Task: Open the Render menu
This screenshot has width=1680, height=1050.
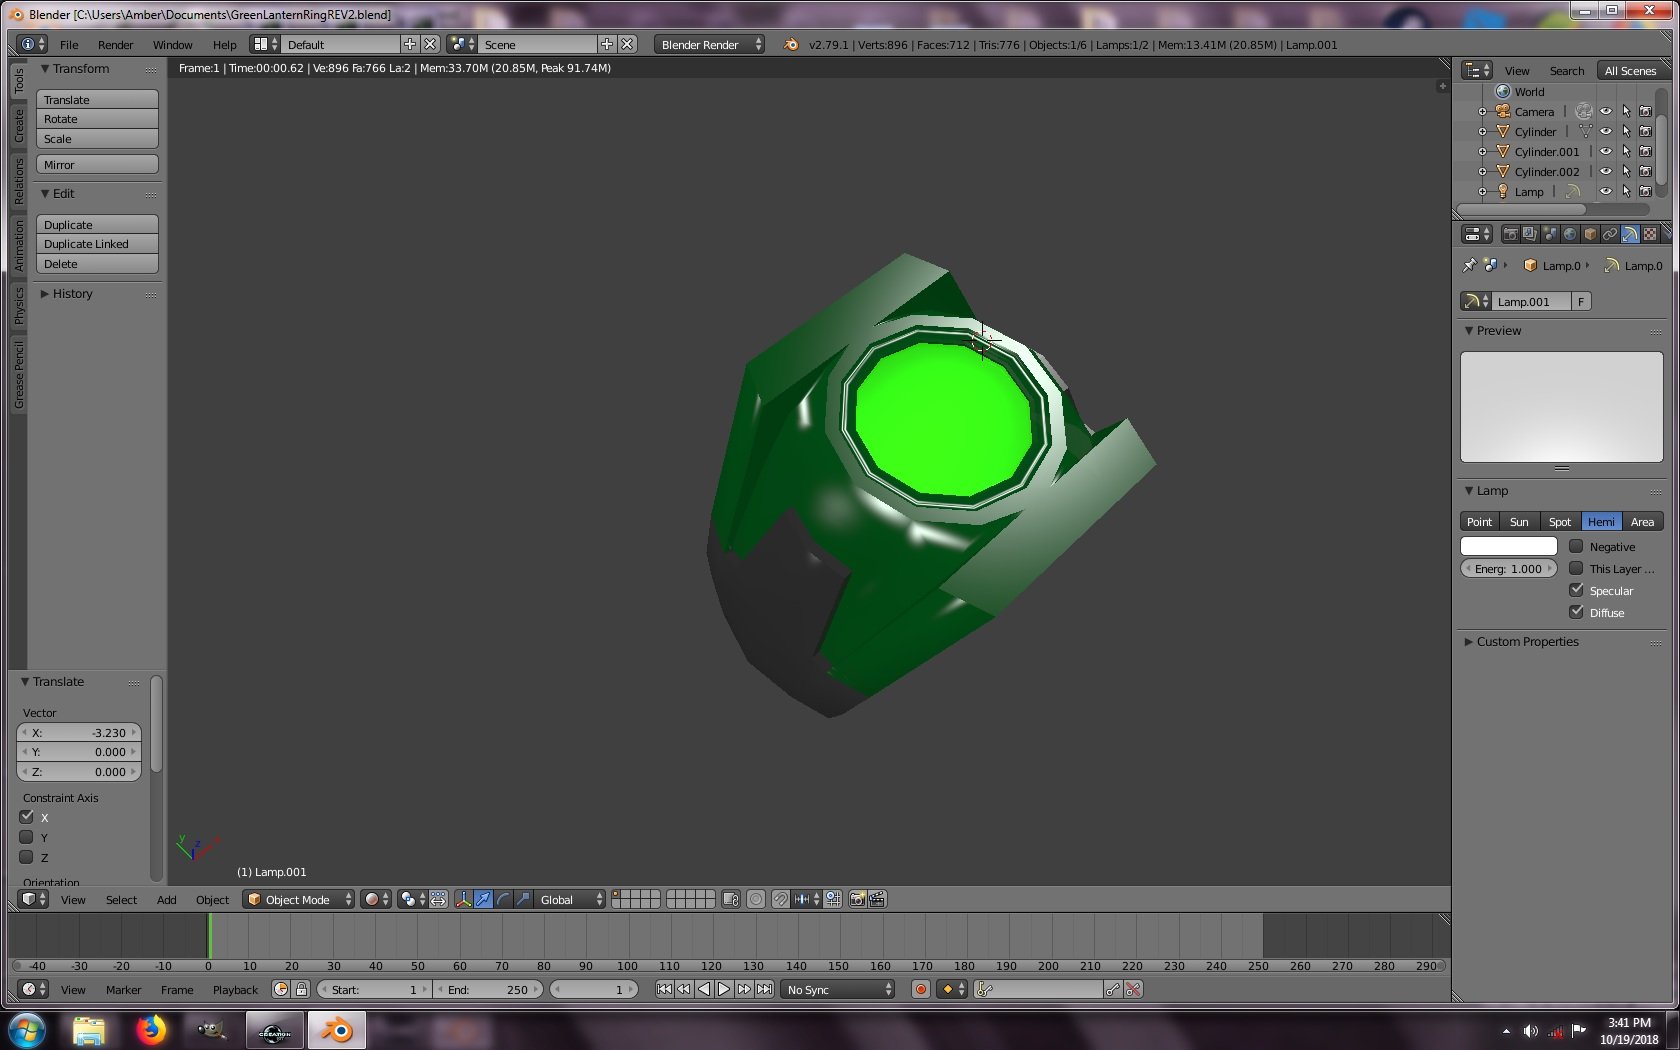Action: point(115,44)
